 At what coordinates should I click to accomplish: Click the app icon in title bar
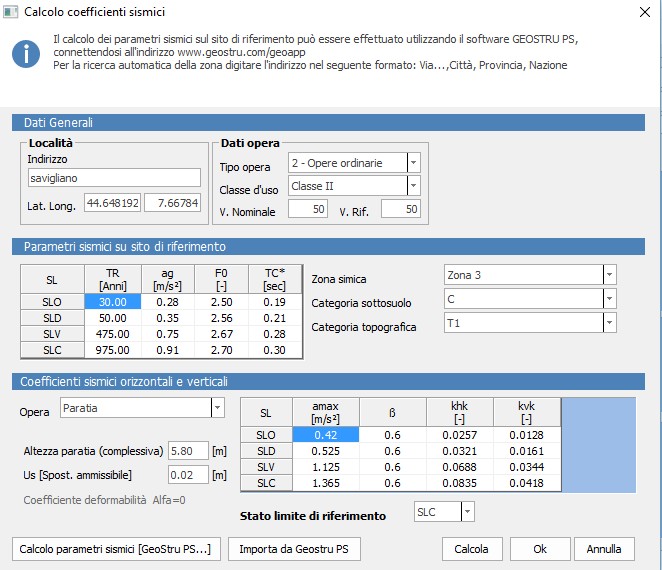[x=12, y=12]
